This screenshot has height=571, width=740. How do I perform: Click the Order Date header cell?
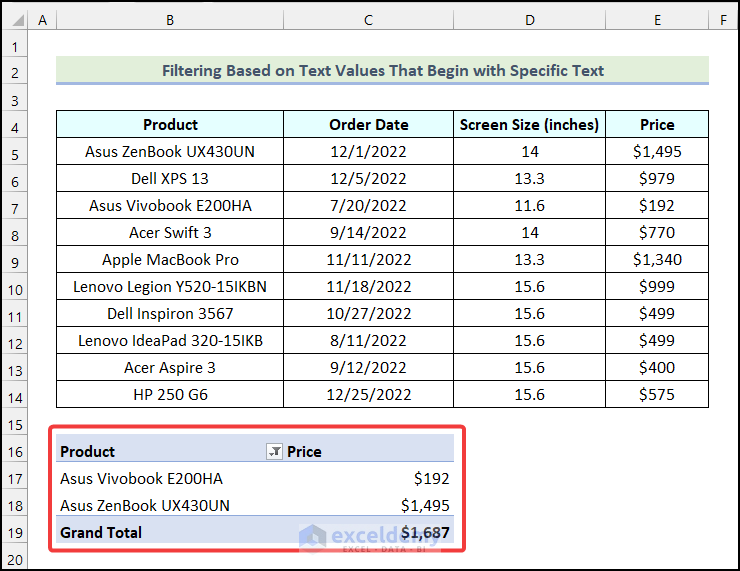[368, 125]
